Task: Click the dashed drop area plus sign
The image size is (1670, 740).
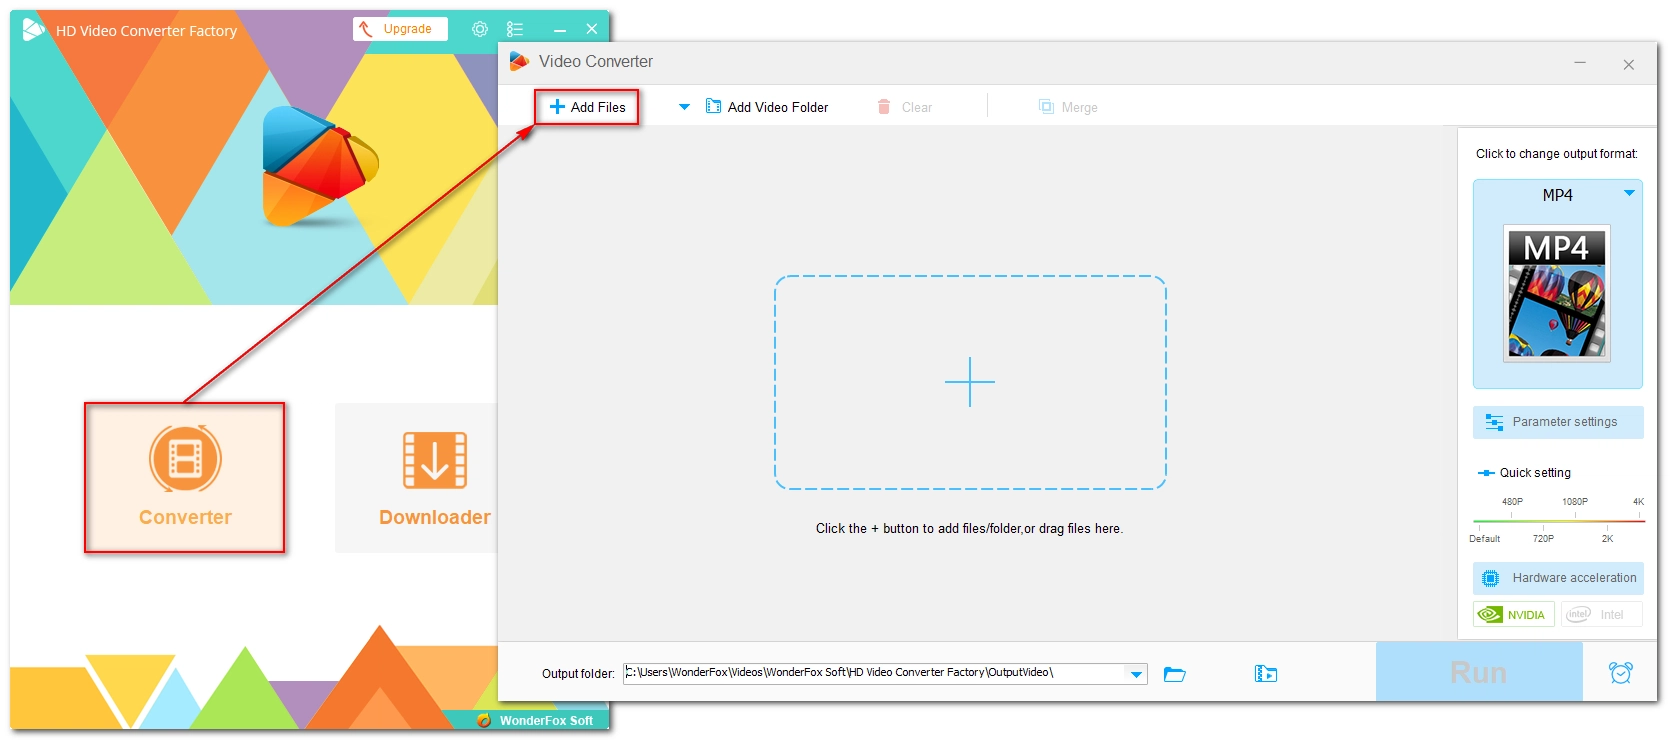Action: click(x=970, y=382)
